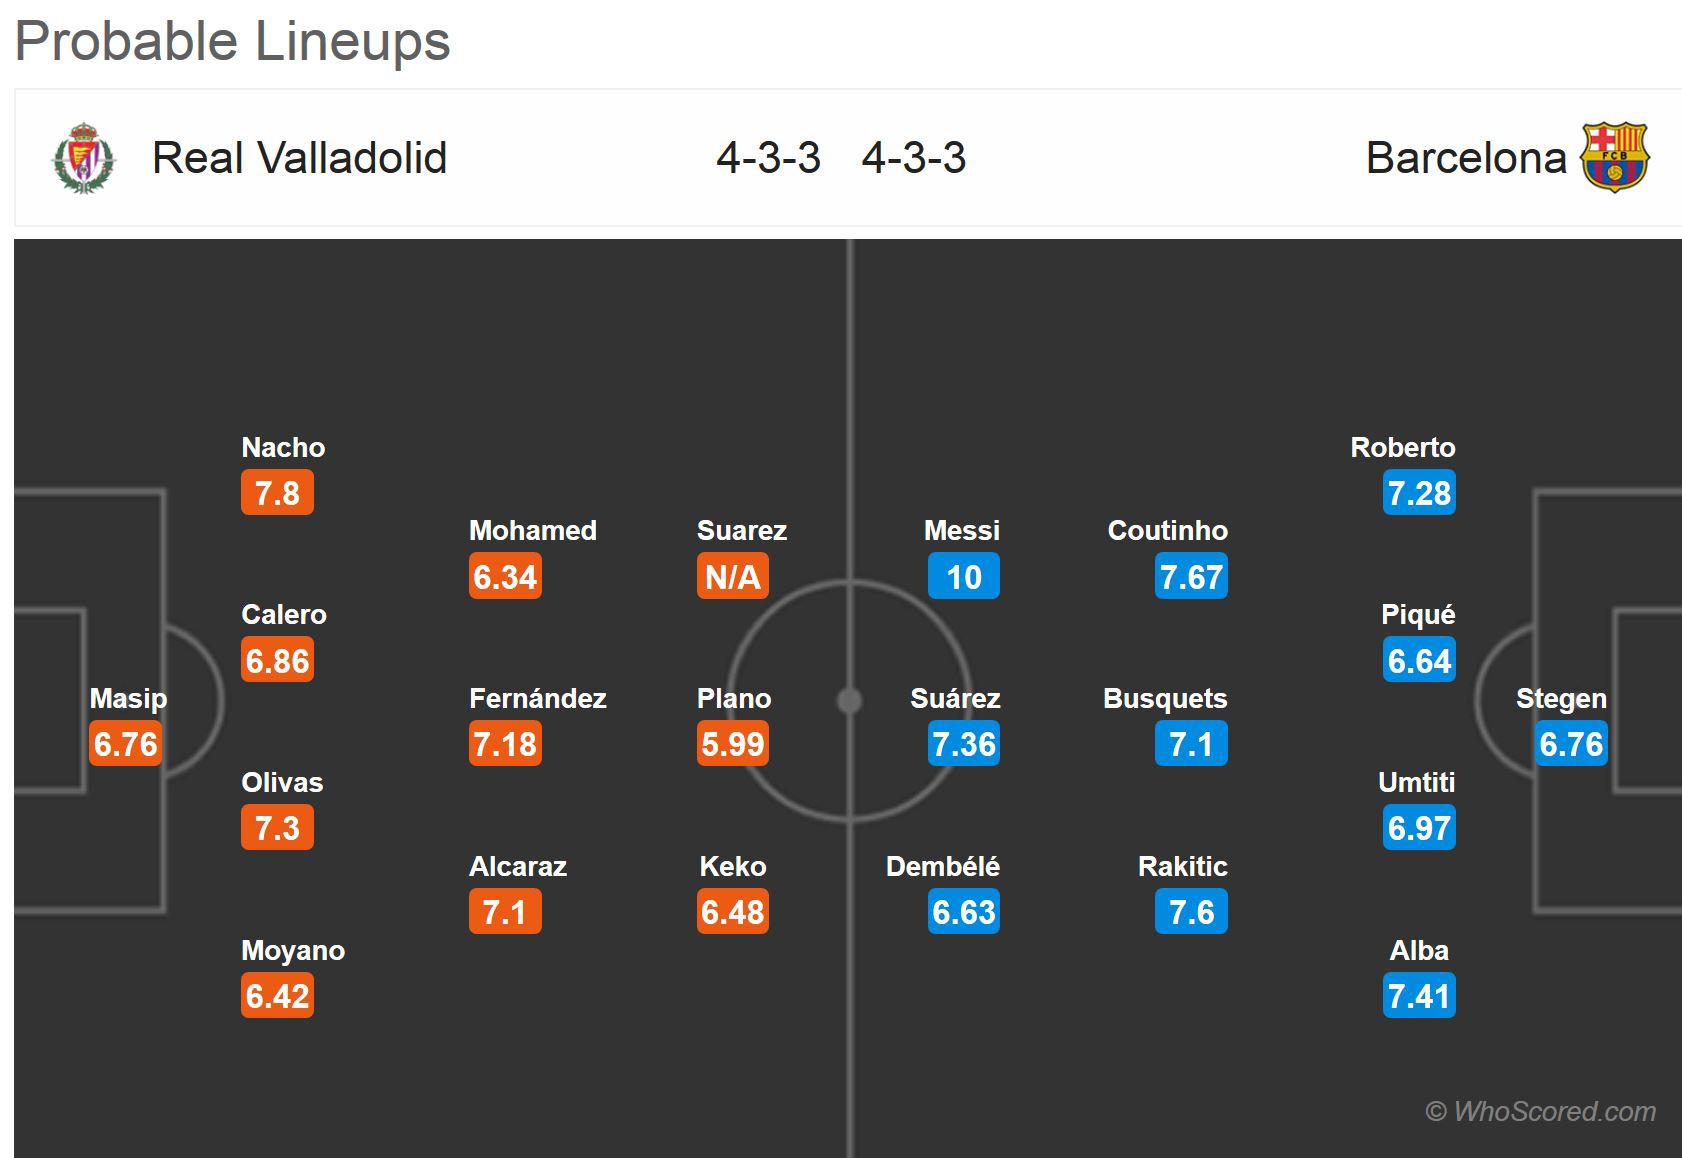Click the Real Valladolid club crest
This screenshot has height=1158, width=1682.
[83, 158]
